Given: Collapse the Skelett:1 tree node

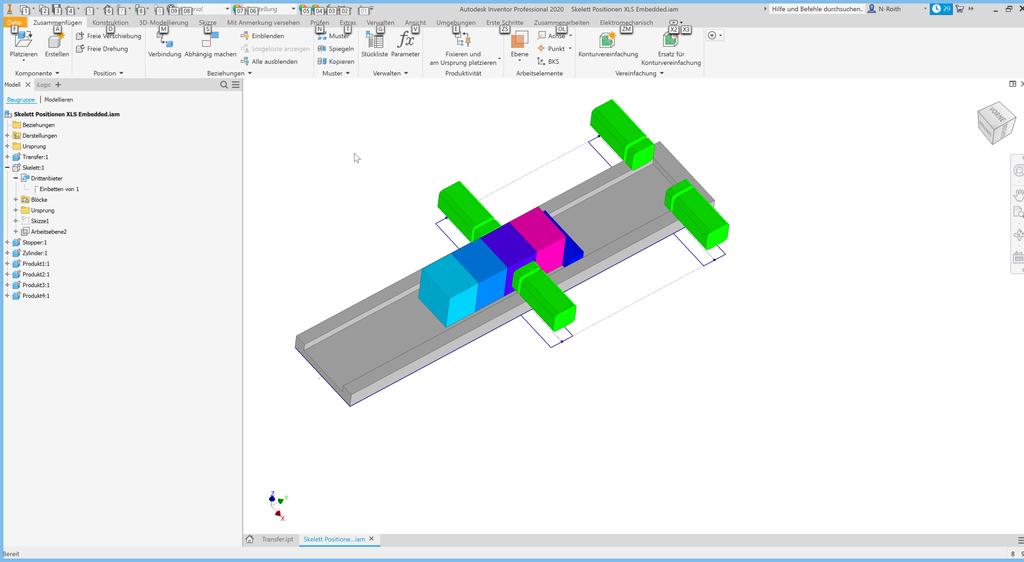Looking at the screenshot, I should 7,168.
